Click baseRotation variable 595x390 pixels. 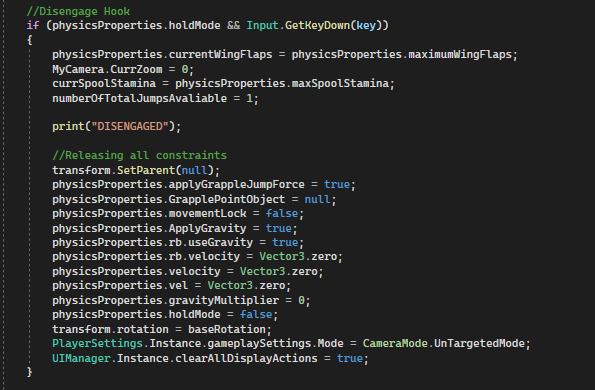point(227,329)
